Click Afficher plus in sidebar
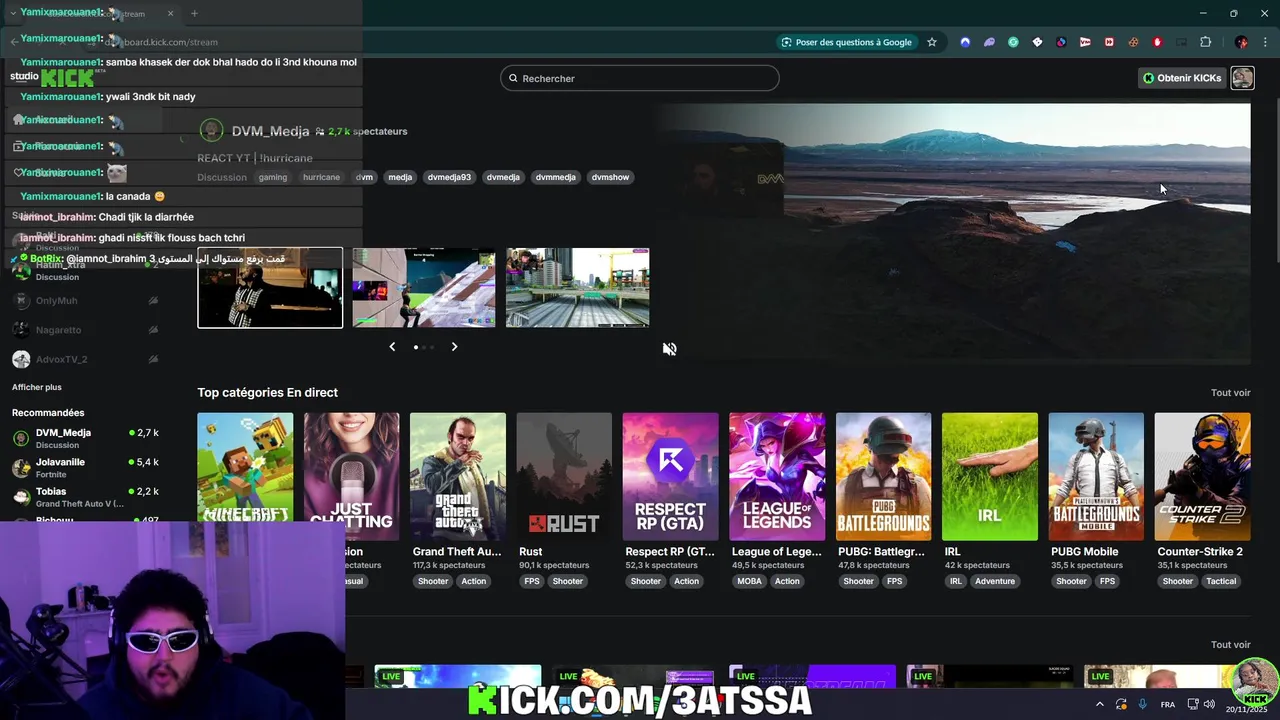The height and width of the screenshot is (720, 1280). point(37,387)
